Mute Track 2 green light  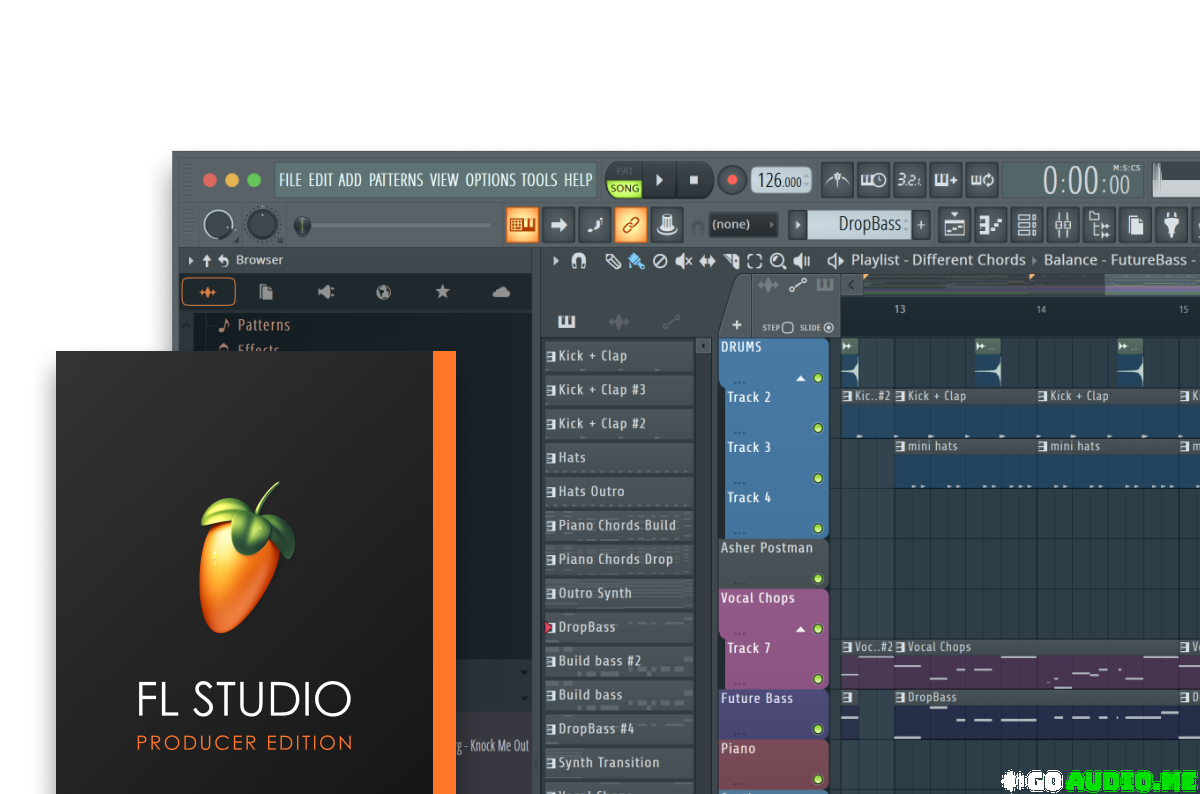point(817,428)
